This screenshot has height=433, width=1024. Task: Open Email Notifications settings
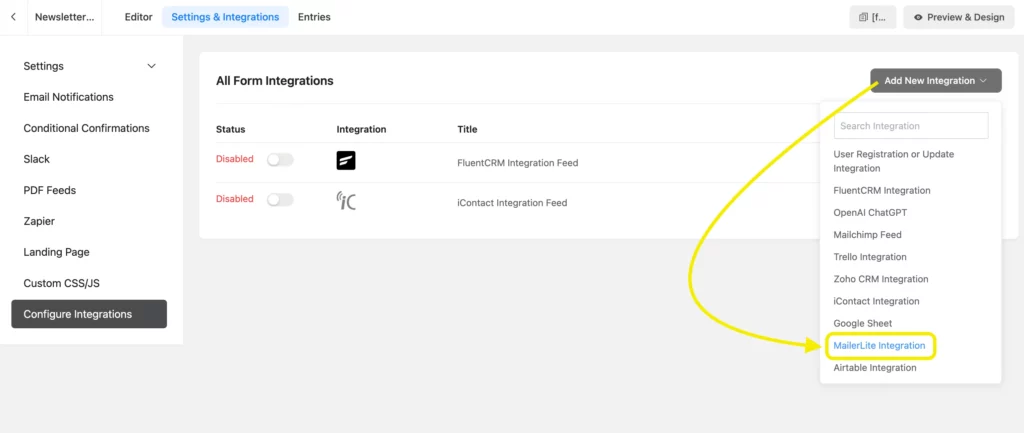[x=69, y=97]
